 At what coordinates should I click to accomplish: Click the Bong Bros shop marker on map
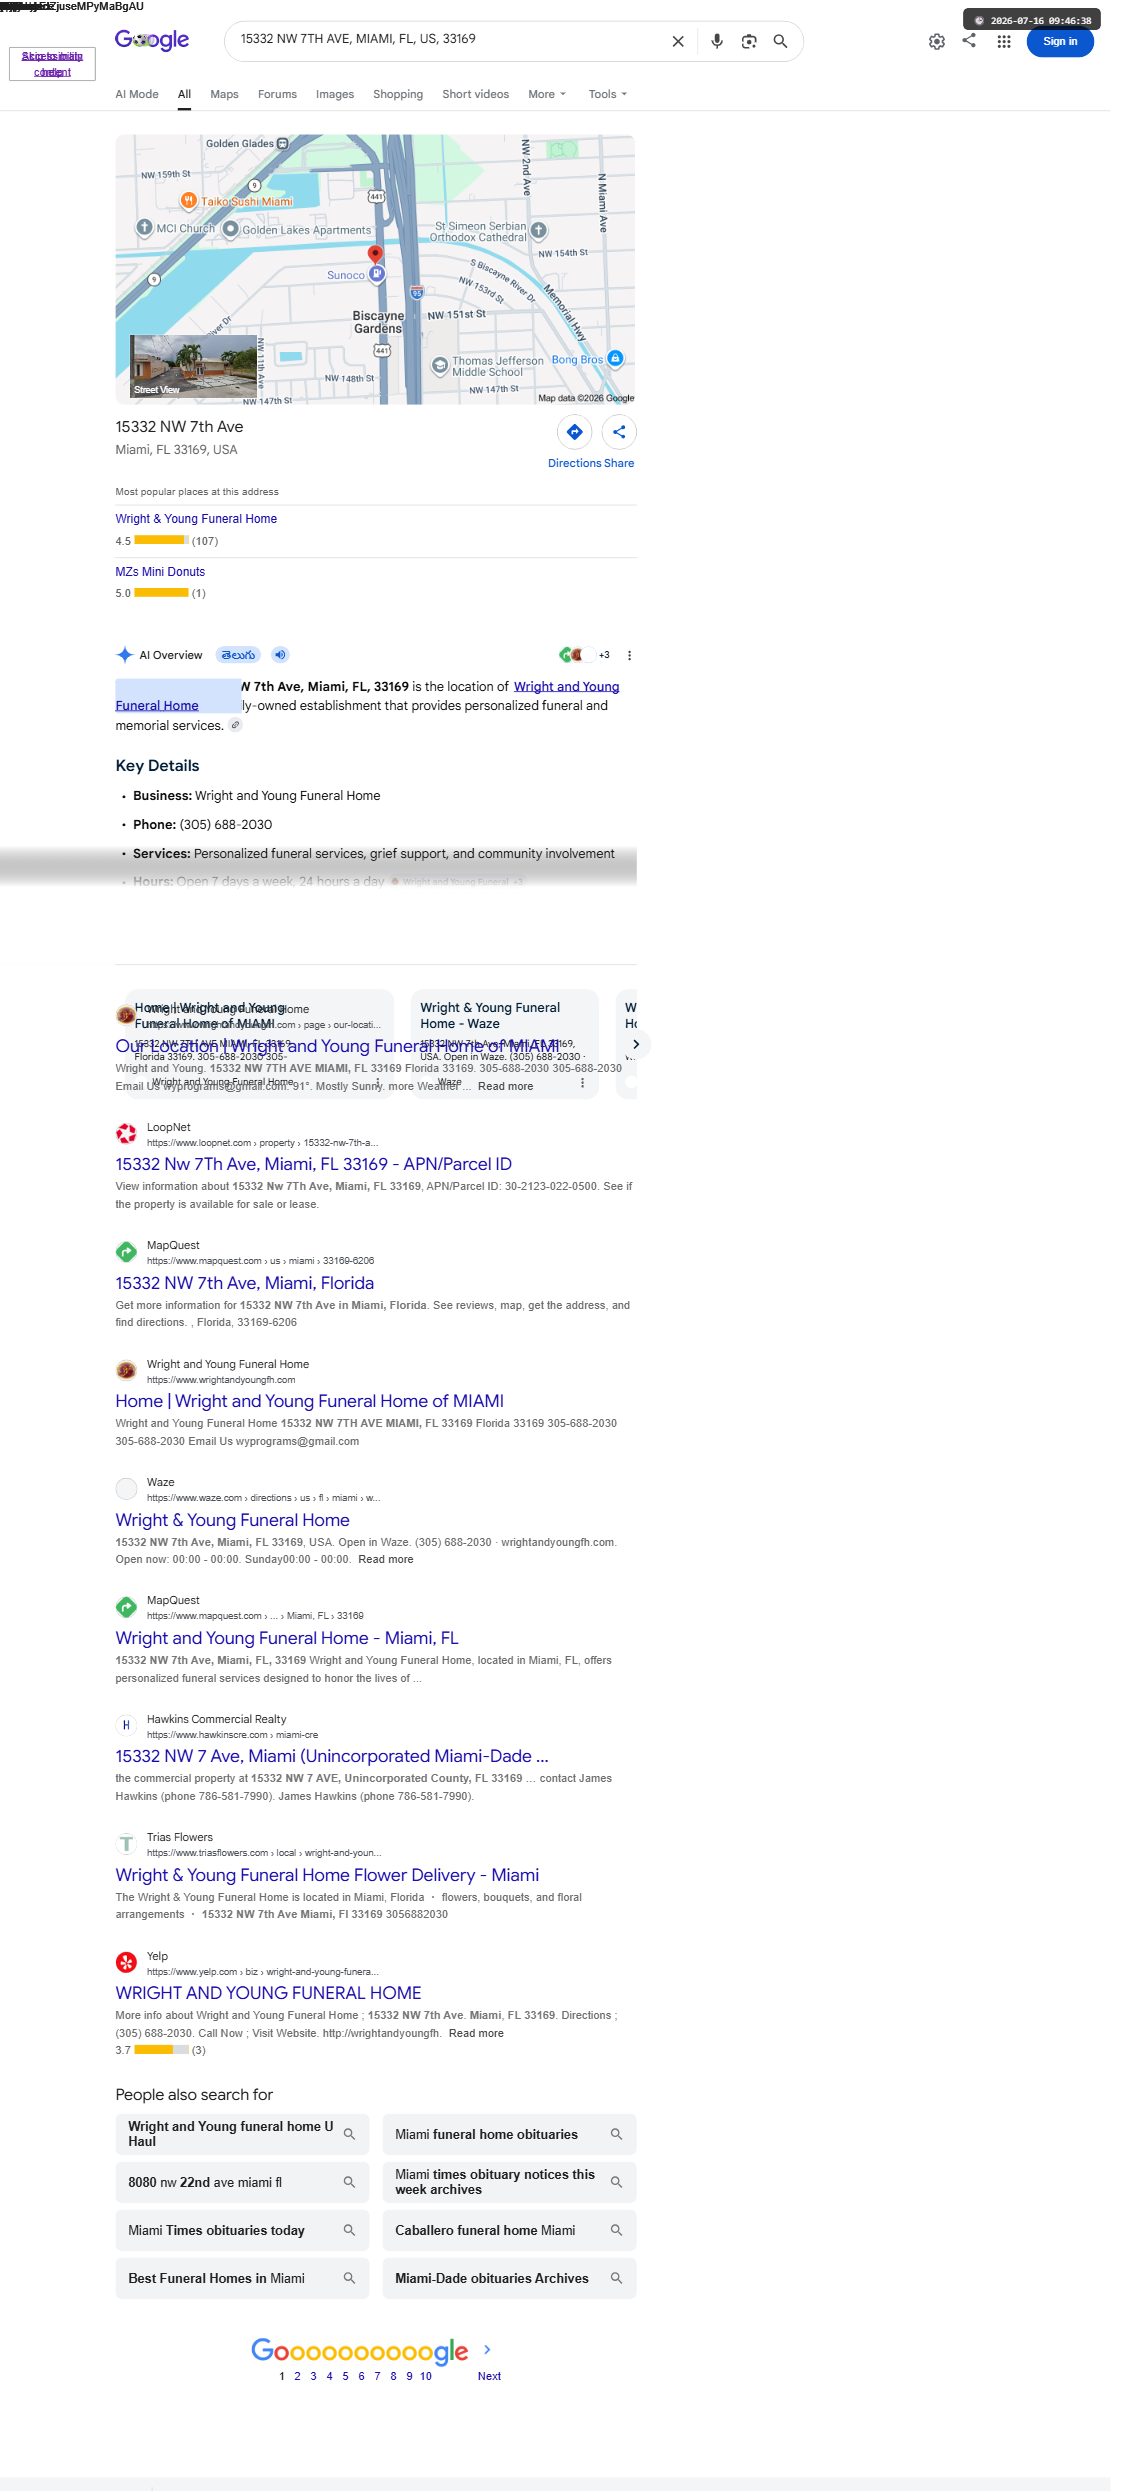(615, 358)
